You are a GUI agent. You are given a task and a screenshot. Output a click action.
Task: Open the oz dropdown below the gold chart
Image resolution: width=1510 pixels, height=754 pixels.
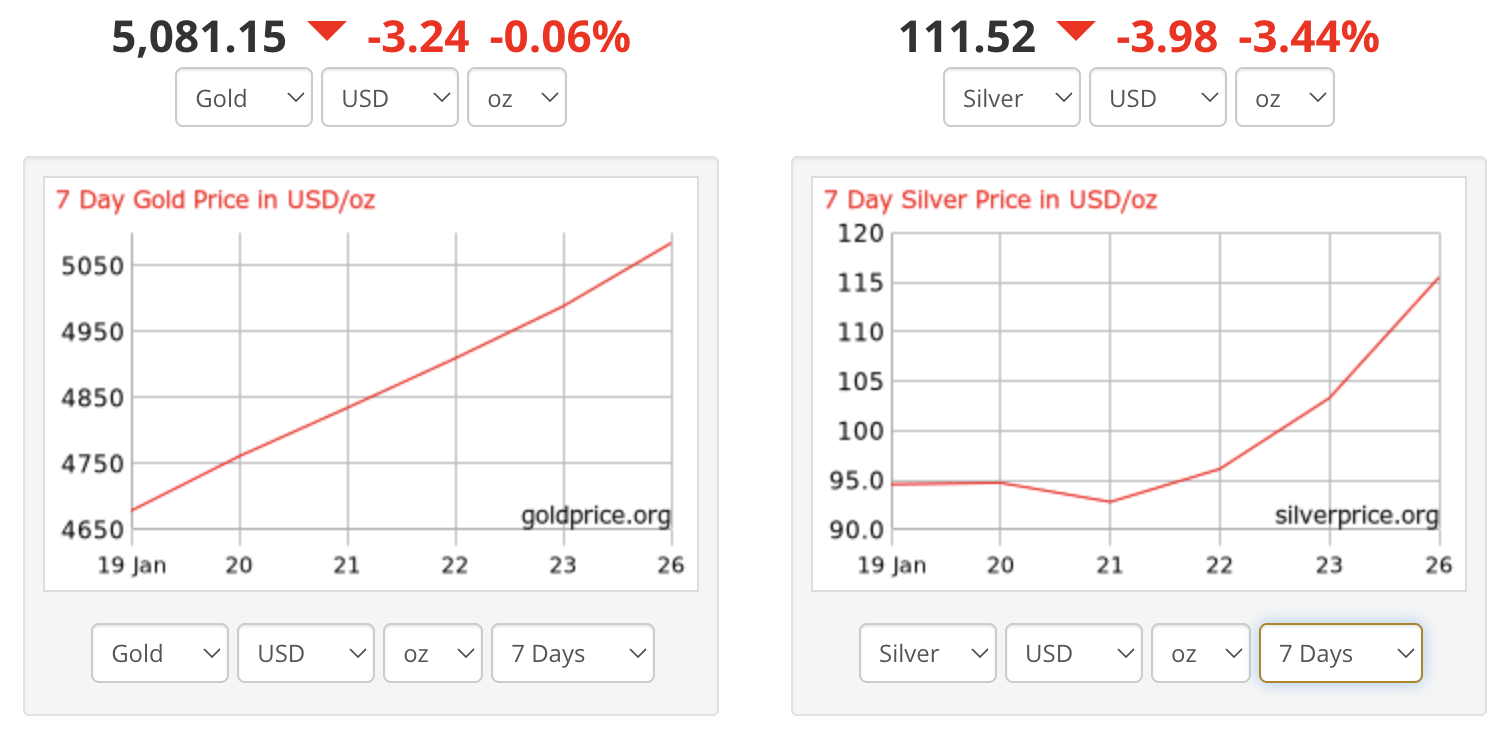pos(432,652)
